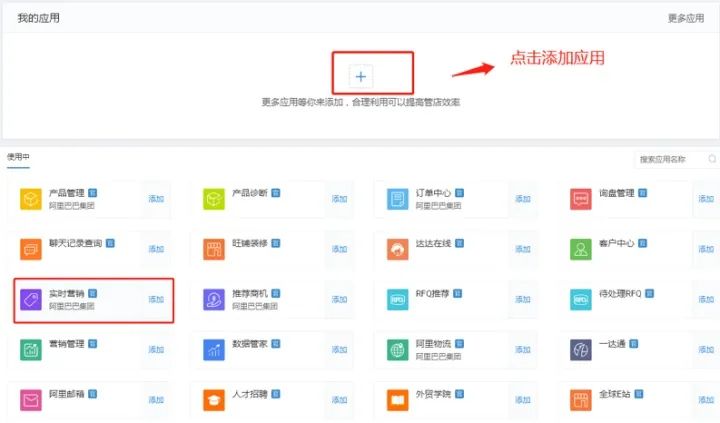Add the 推荐商机 app

click(339, 299)
